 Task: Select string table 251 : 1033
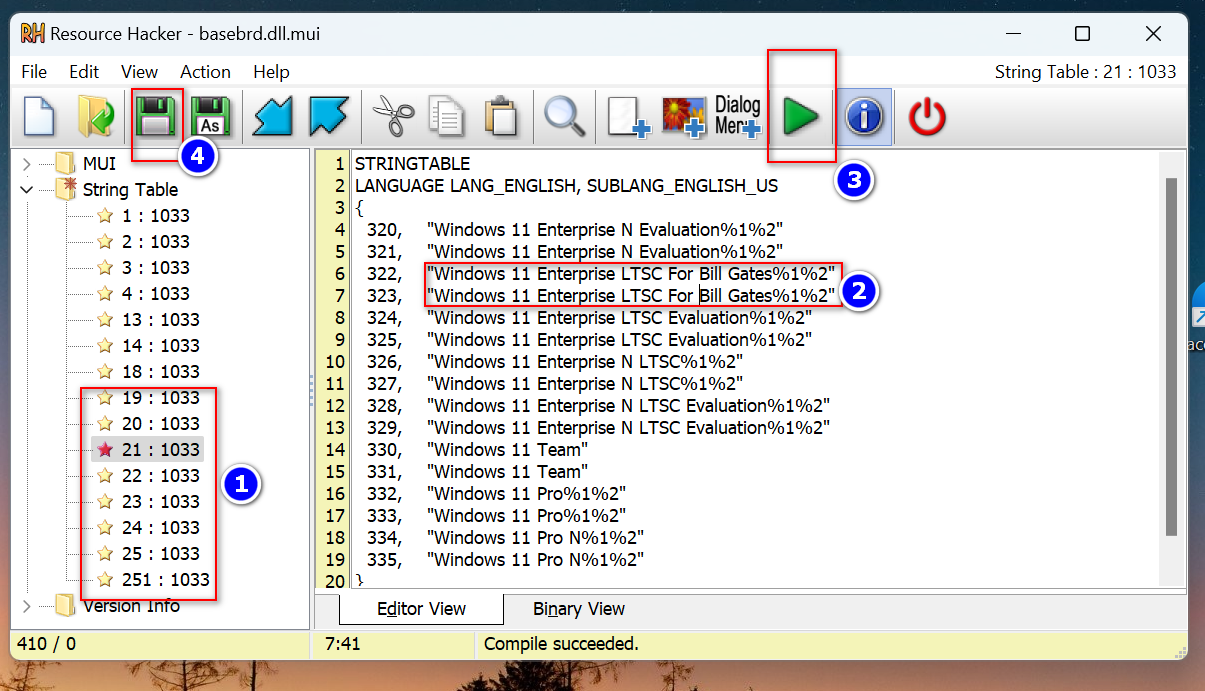pyautogui.click(x=165, y=580)
